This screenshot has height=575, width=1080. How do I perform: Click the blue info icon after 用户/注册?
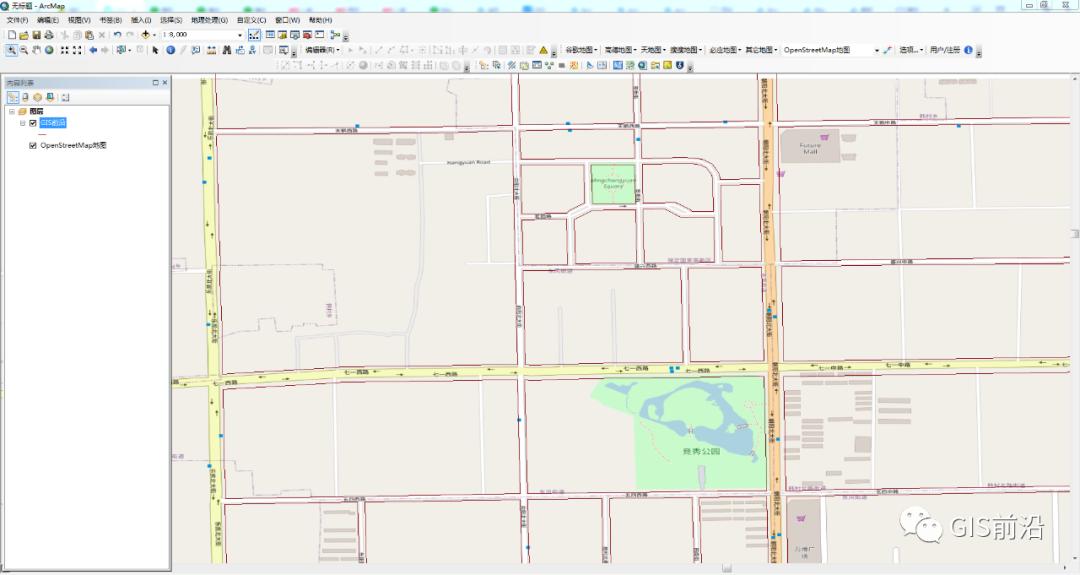(x=968, y=50)
